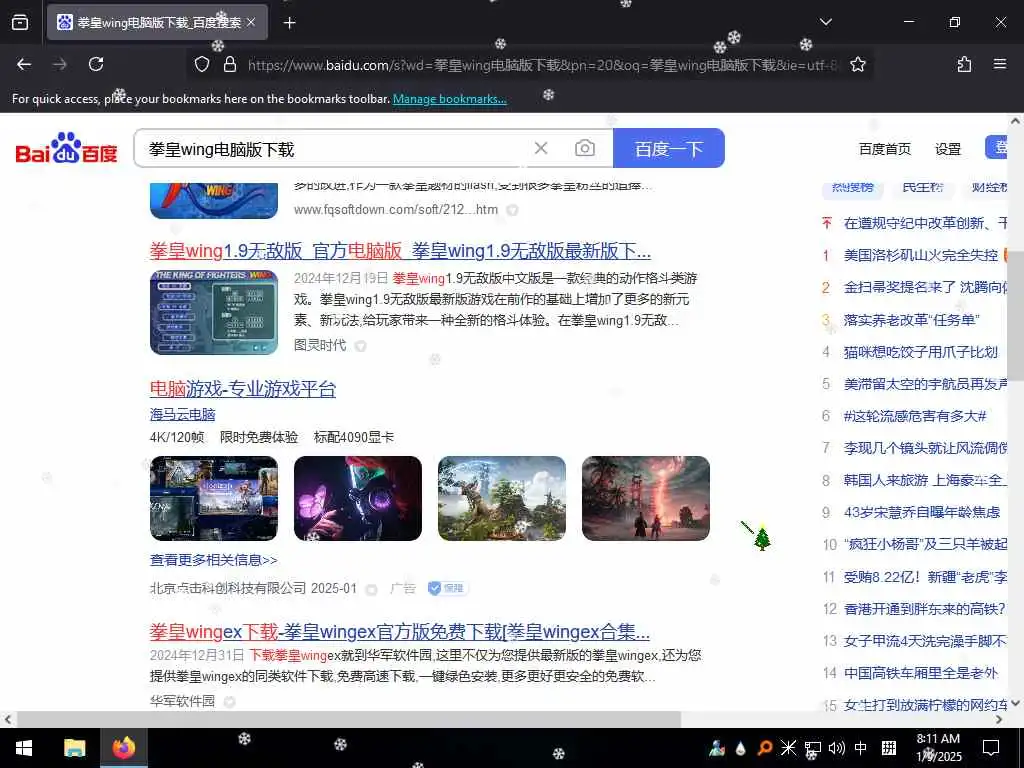The image size is (1024, 768).
Task: Open hot search 美国洛杉矶山火完全失控
Action: point(920,255)
